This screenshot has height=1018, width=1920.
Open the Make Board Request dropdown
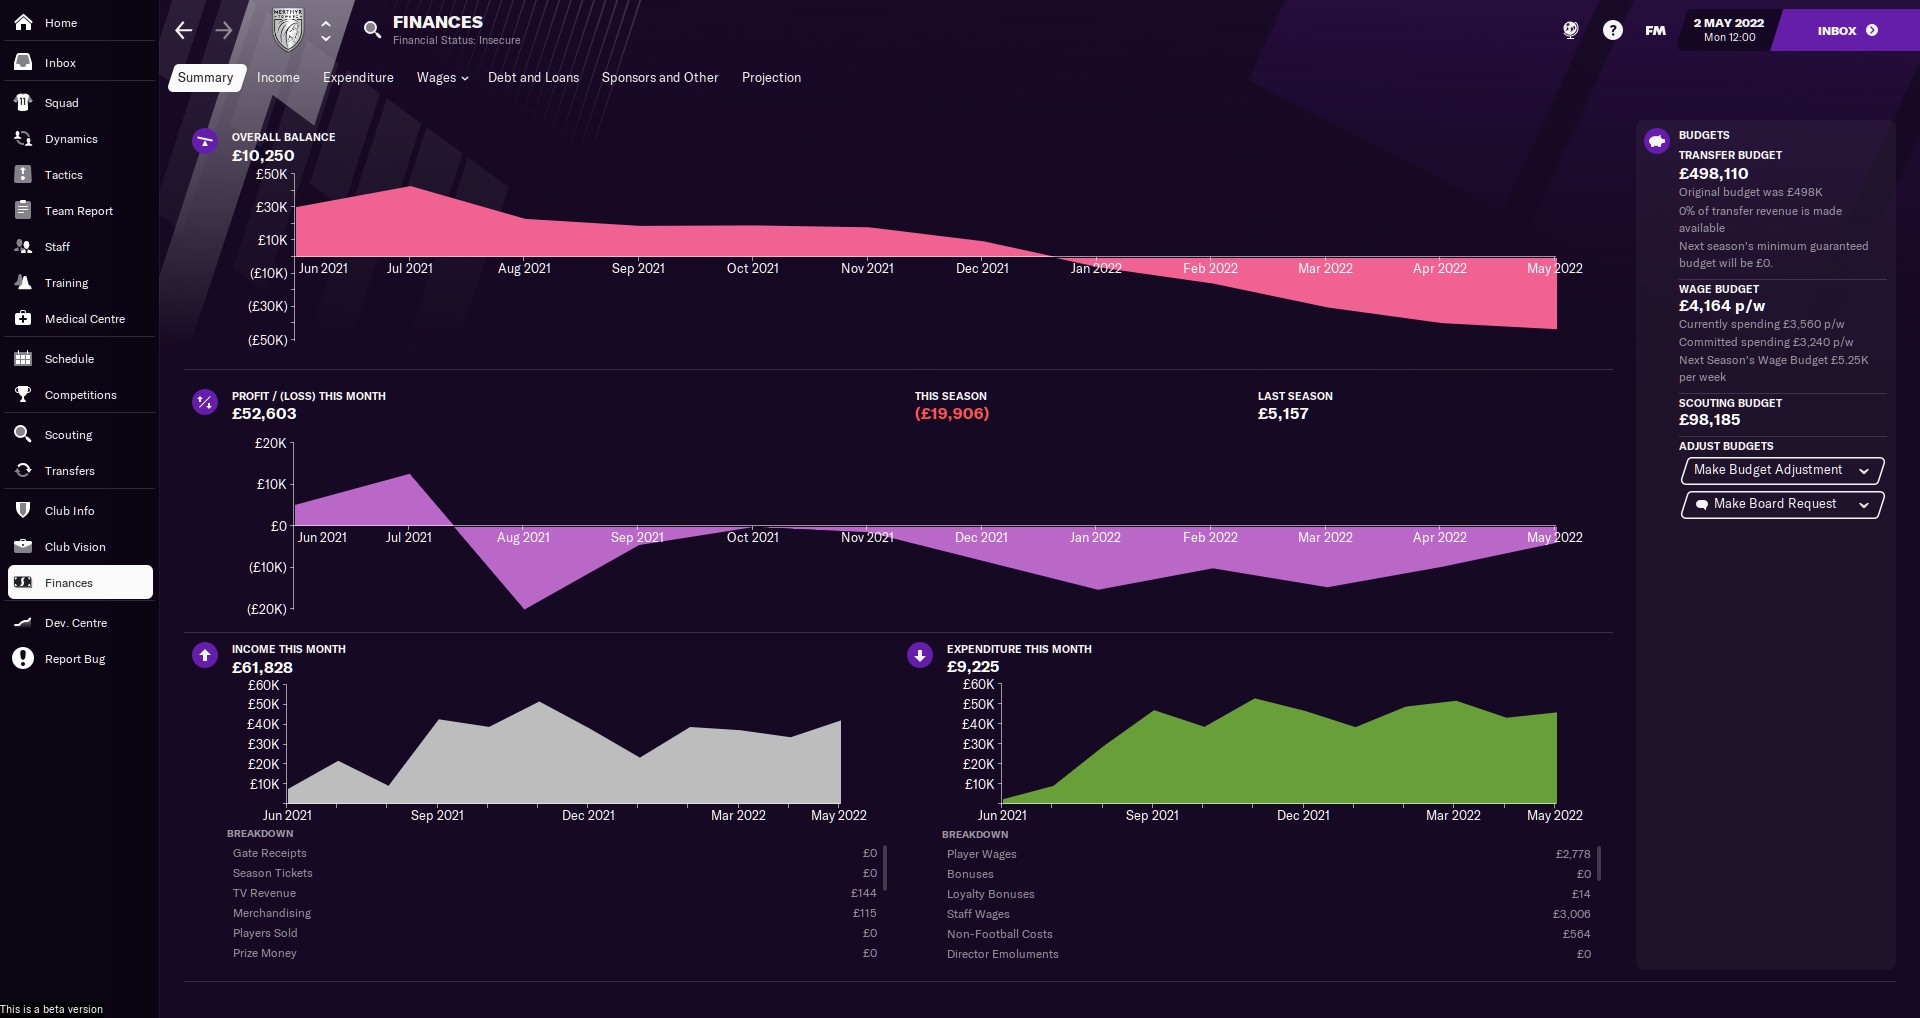point(1782,504)
